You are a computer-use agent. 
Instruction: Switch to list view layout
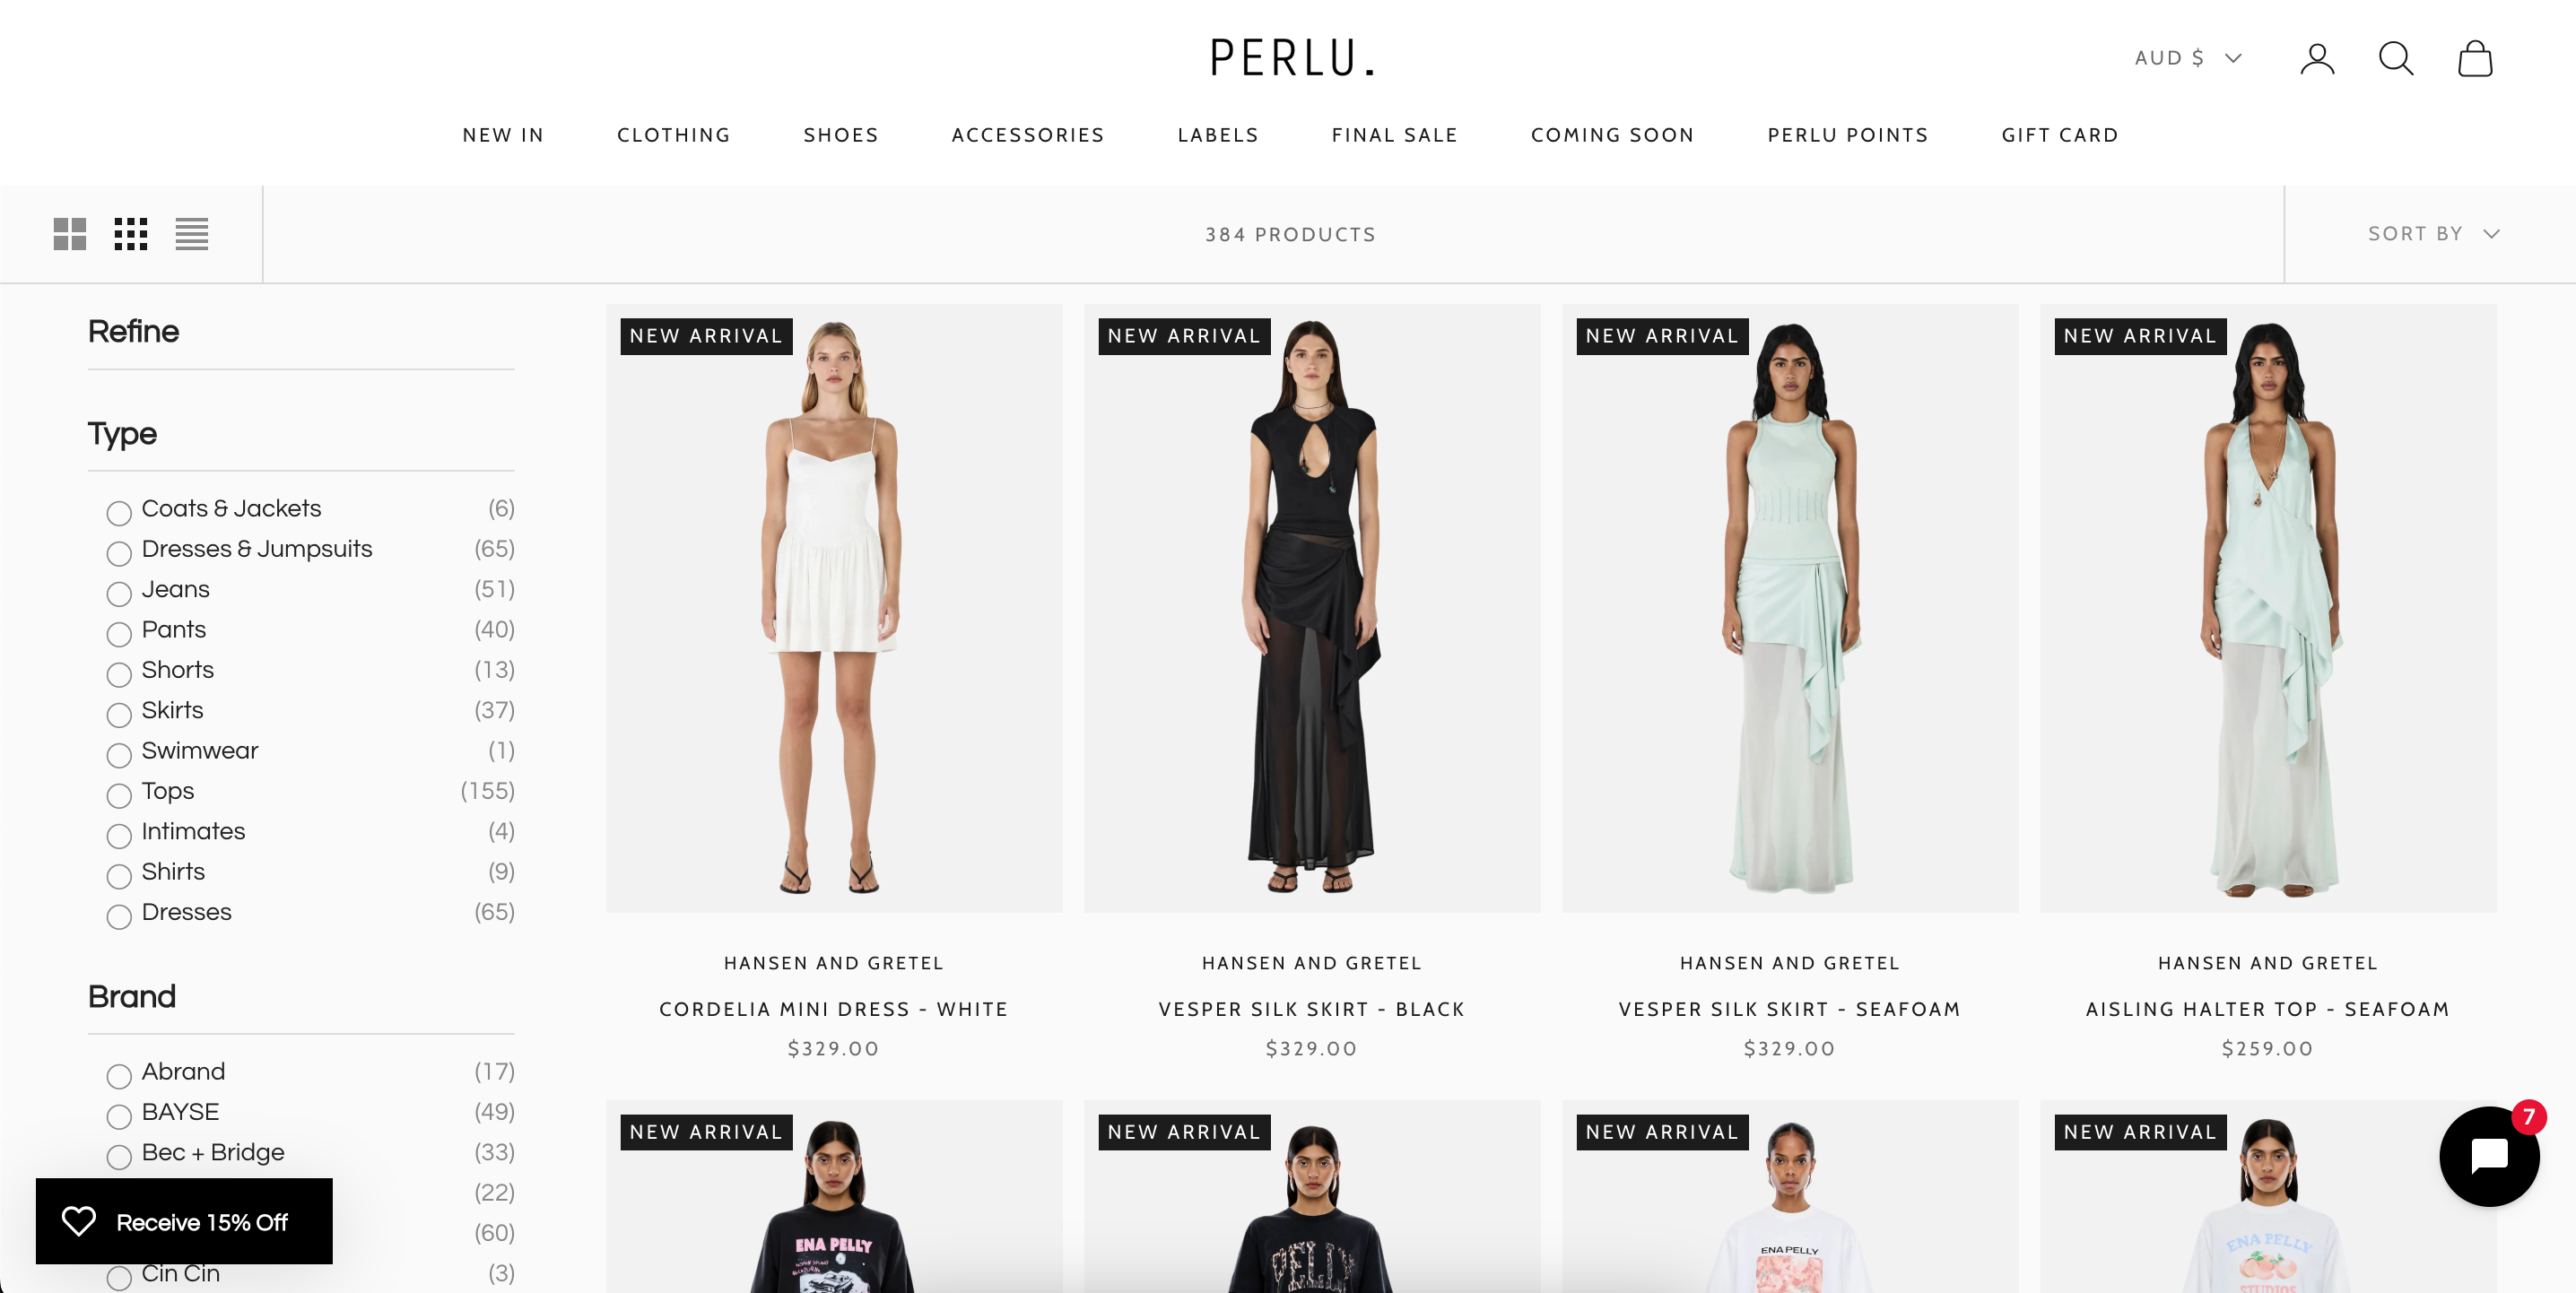pos(191,234)
